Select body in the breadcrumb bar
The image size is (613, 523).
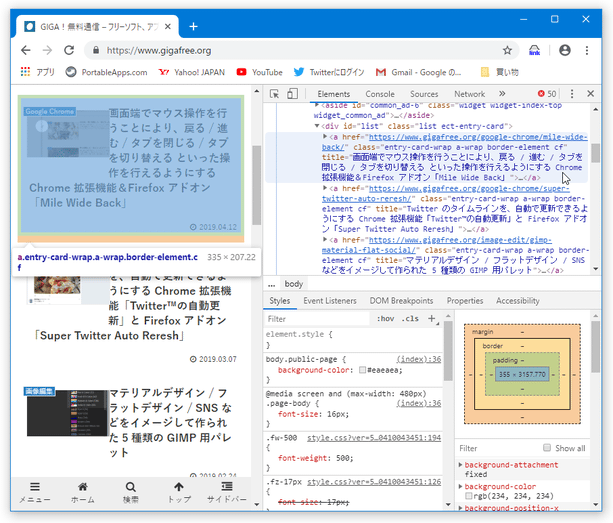point(294,284)
